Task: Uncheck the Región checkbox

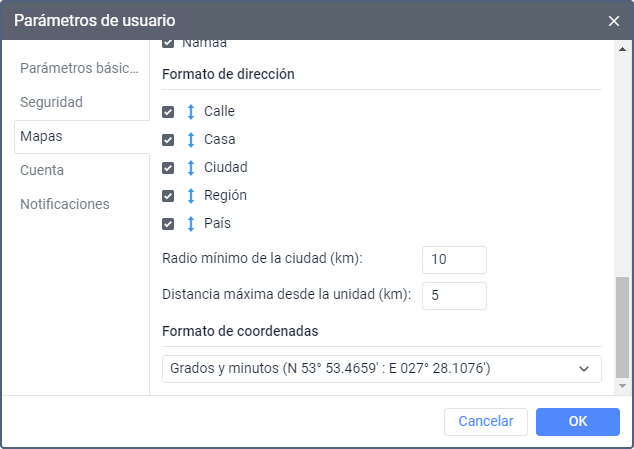Action: (x=168, y=196)
